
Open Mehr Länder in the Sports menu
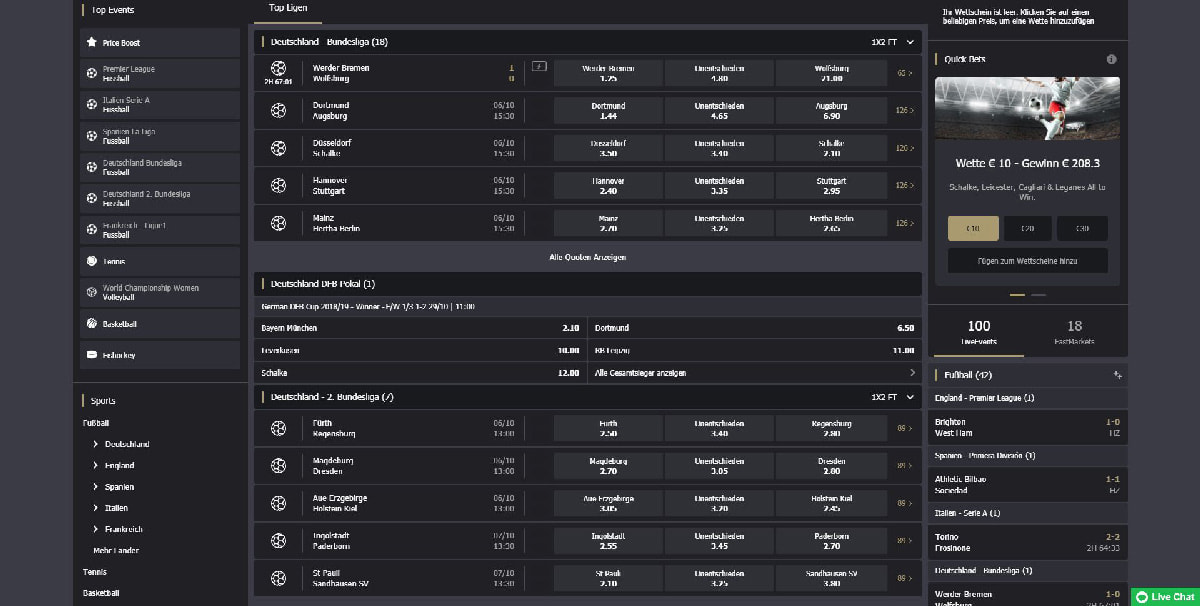click(x=116, y=550)
